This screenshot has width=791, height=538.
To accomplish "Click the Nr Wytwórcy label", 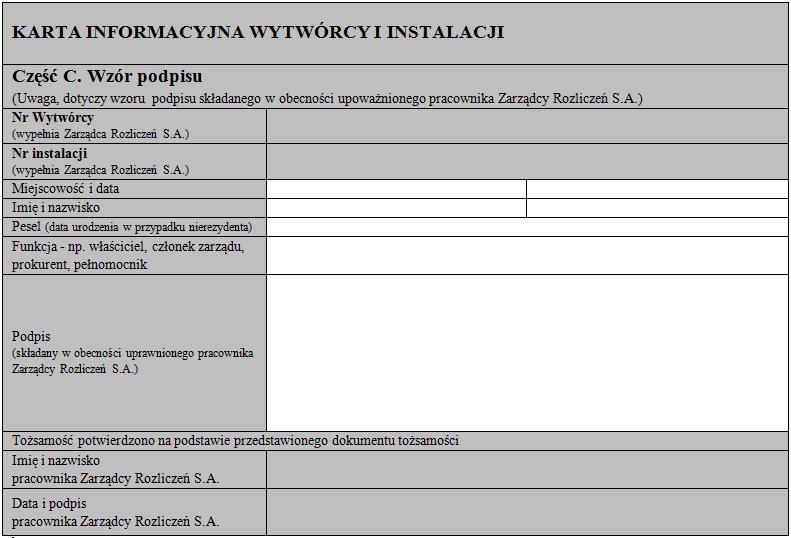I will click(53, 118).
